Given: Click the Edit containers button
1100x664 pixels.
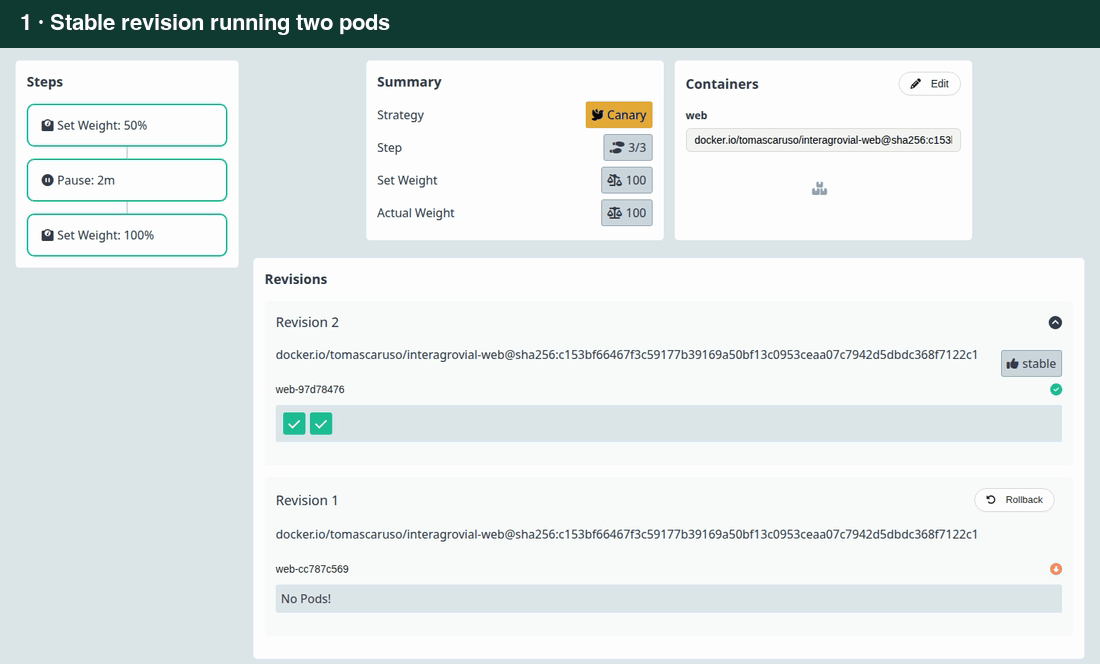Looking at the screenshot, I should pos(930,84).
